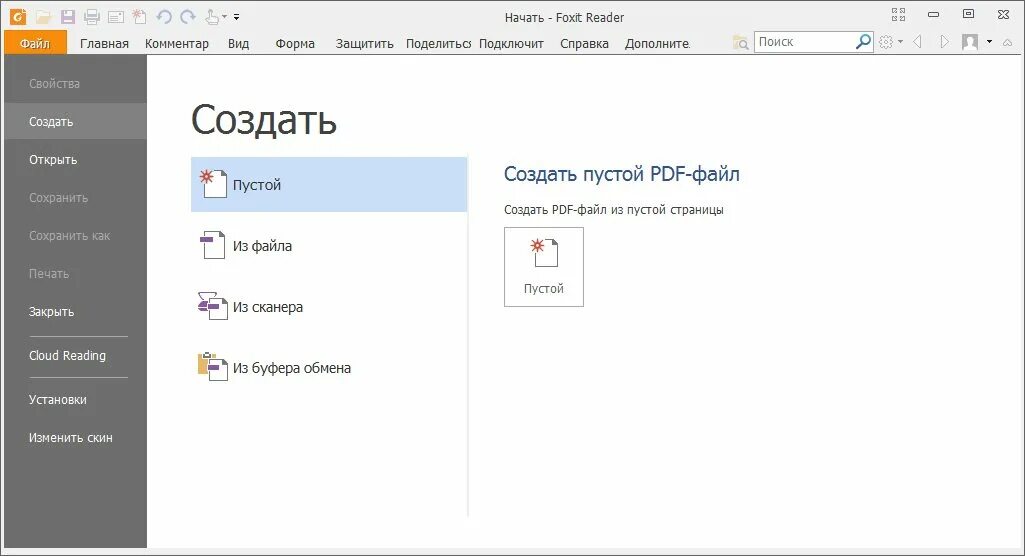Collapse the ribbon with the chevron icon

tap(1007, 42)
